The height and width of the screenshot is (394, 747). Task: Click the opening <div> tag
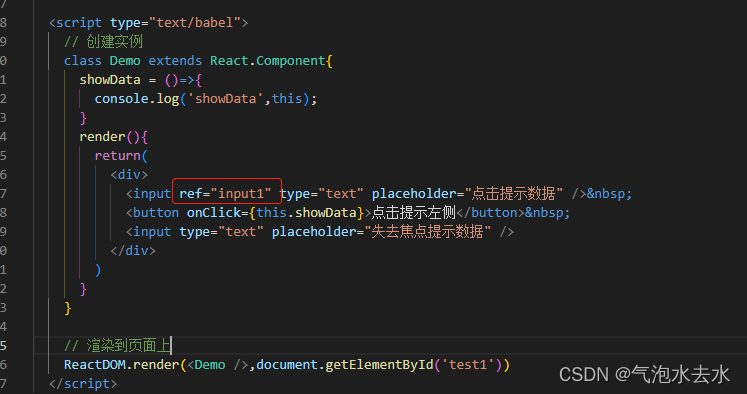click(x=129, y=175)
